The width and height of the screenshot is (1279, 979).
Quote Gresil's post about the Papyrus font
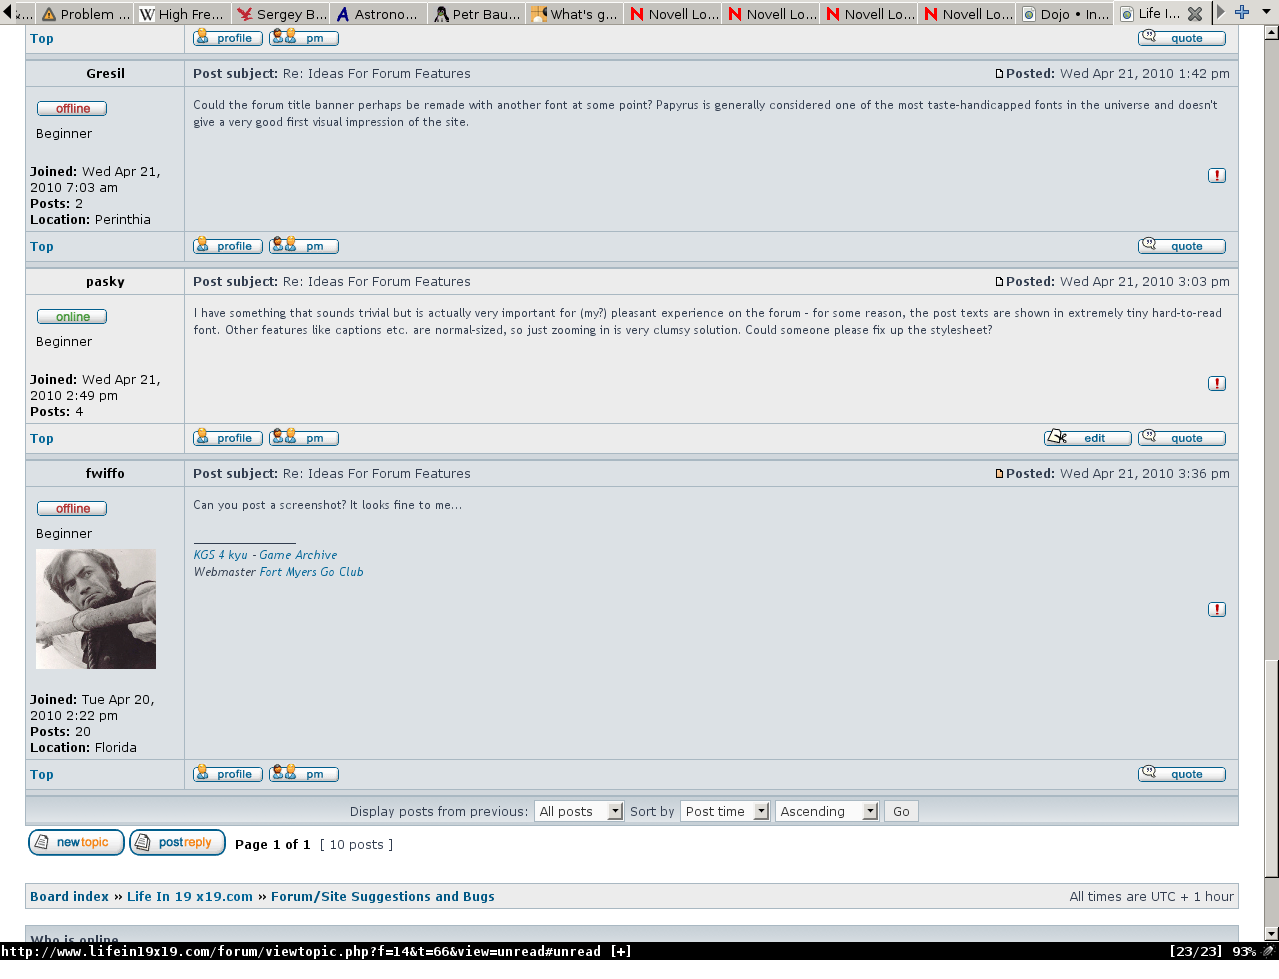click(1181, 245)
